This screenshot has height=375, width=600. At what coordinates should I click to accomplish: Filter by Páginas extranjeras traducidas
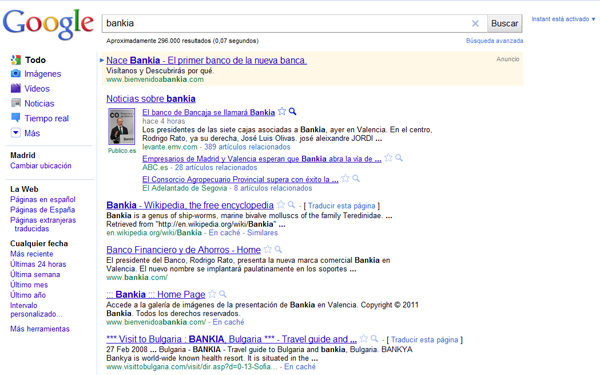[43, 224]
